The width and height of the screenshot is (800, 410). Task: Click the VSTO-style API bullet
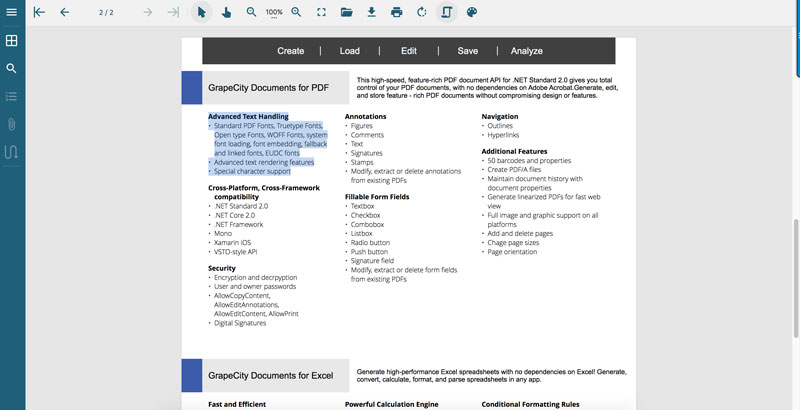click(235, 252)
